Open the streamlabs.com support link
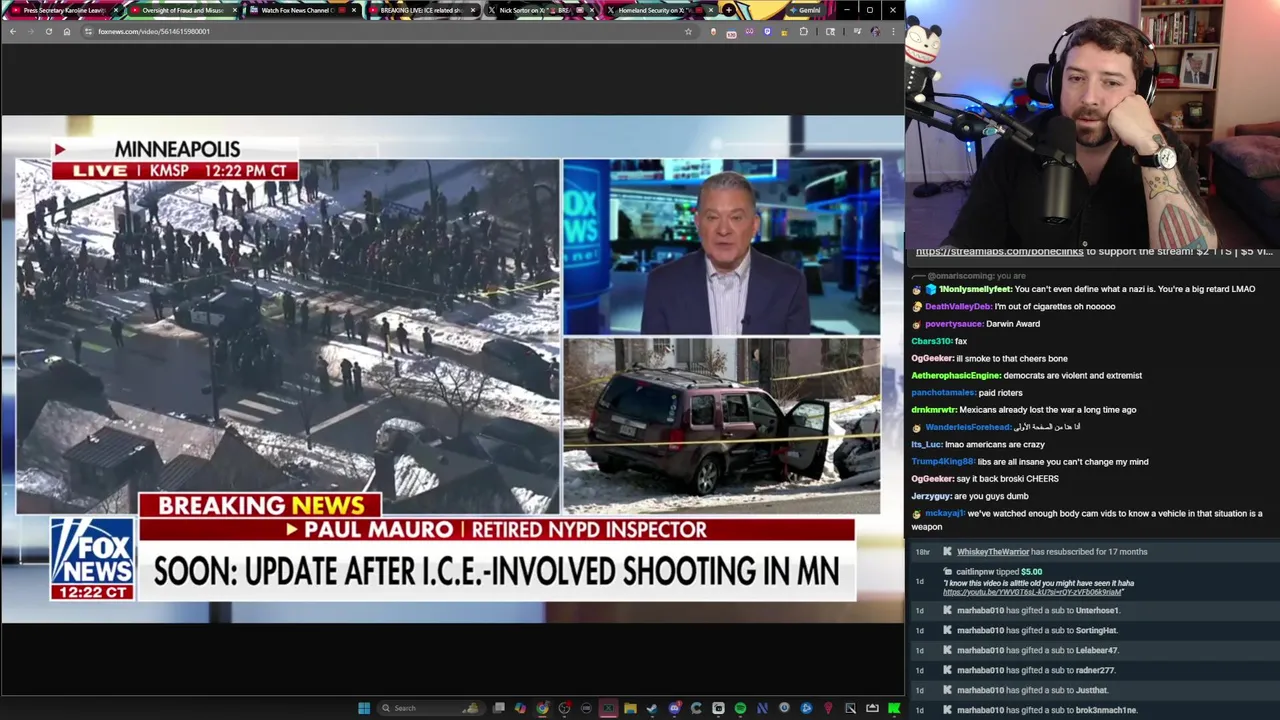The image size is (1280, 720). pos(999,252)
